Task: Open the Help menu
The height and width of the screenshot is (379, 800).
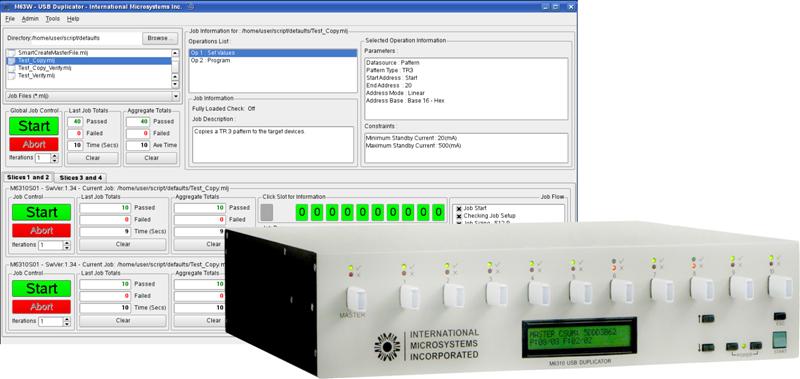Action: 73,18
